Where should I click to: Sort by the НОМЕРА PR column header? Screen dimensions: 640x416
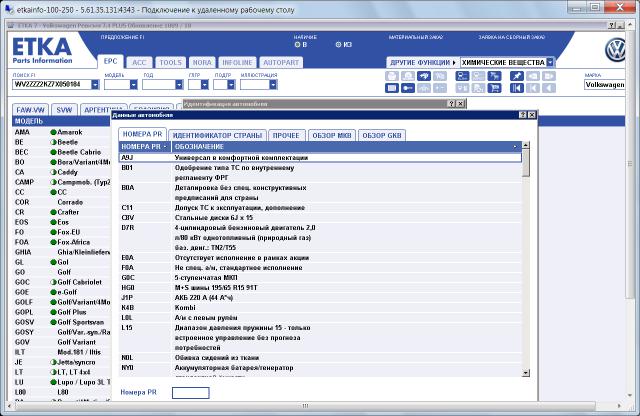(x=145, y=147)
